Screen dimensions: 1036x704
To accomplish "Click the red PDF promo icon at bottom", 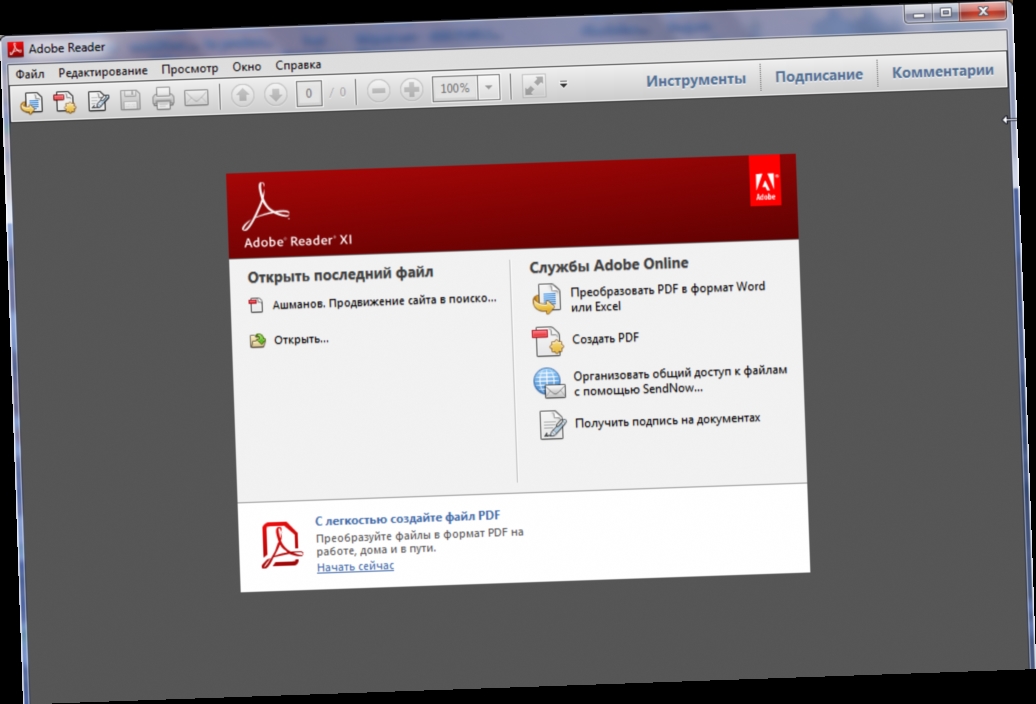I will (x=281, y=545).
